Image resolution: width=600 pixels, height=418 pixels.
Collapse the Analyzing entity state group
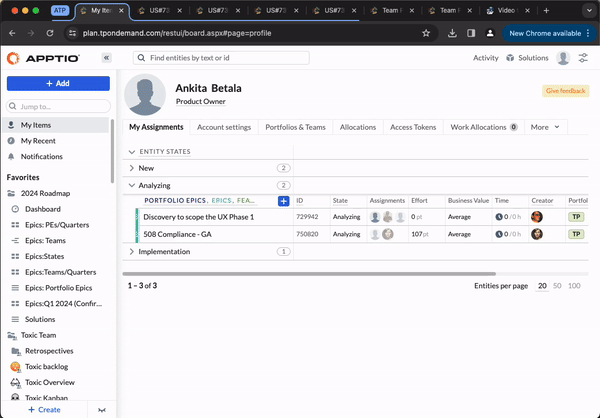[132, 185]
